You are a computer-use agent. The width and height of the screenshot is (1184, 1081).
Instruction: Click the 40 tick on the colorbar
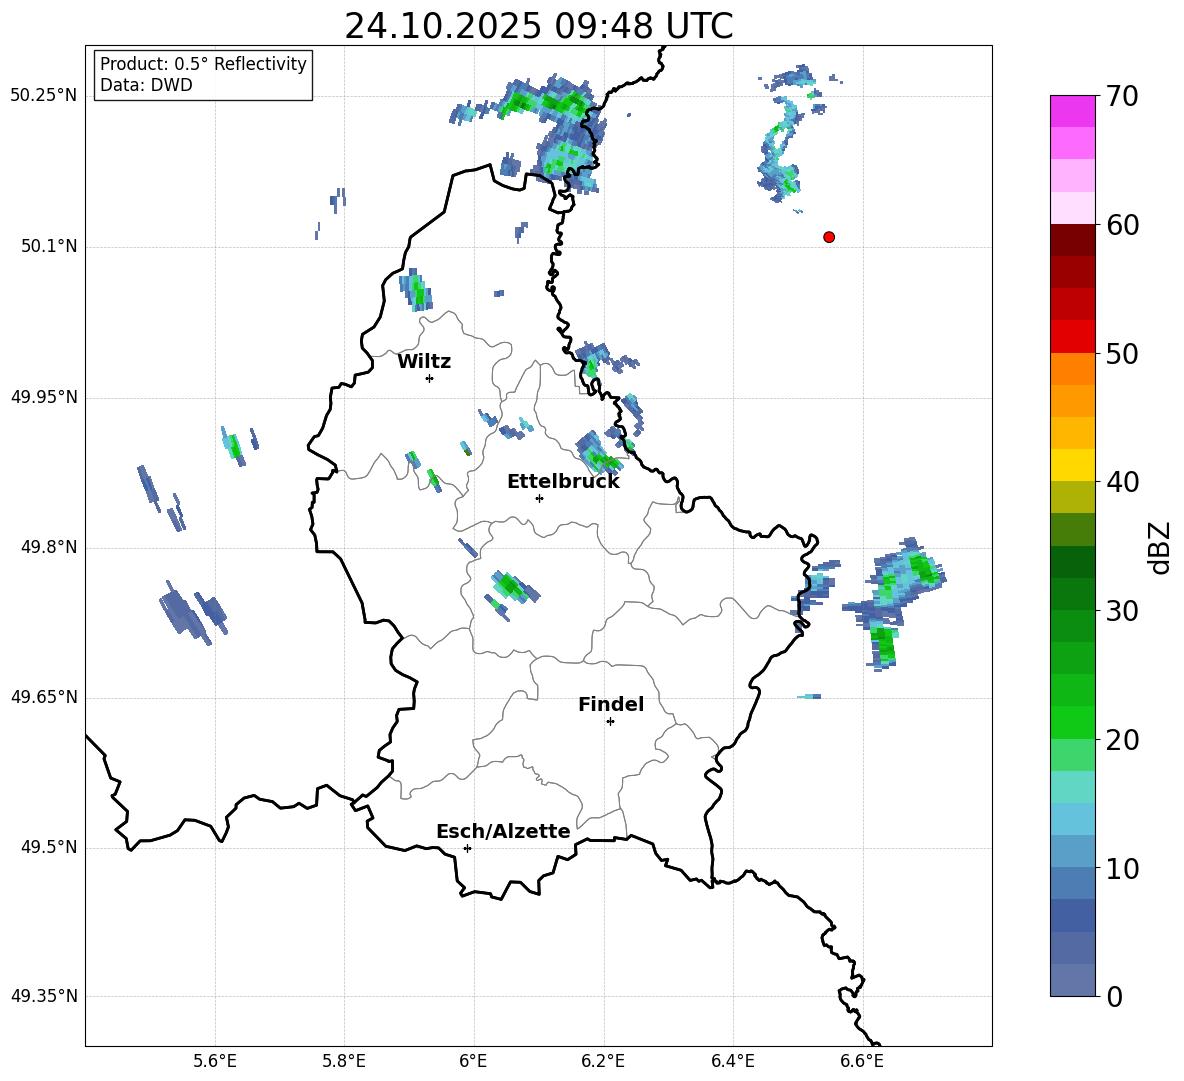click(1121, 482)
